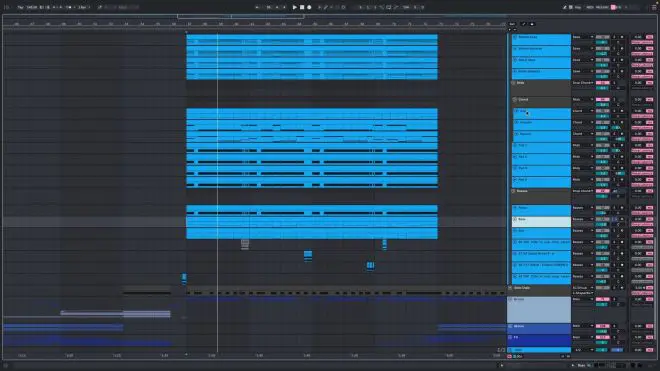The width and height of the screenshot is (660, 371).
Task: Select the FX track header
Action: (x=539, y=340)
